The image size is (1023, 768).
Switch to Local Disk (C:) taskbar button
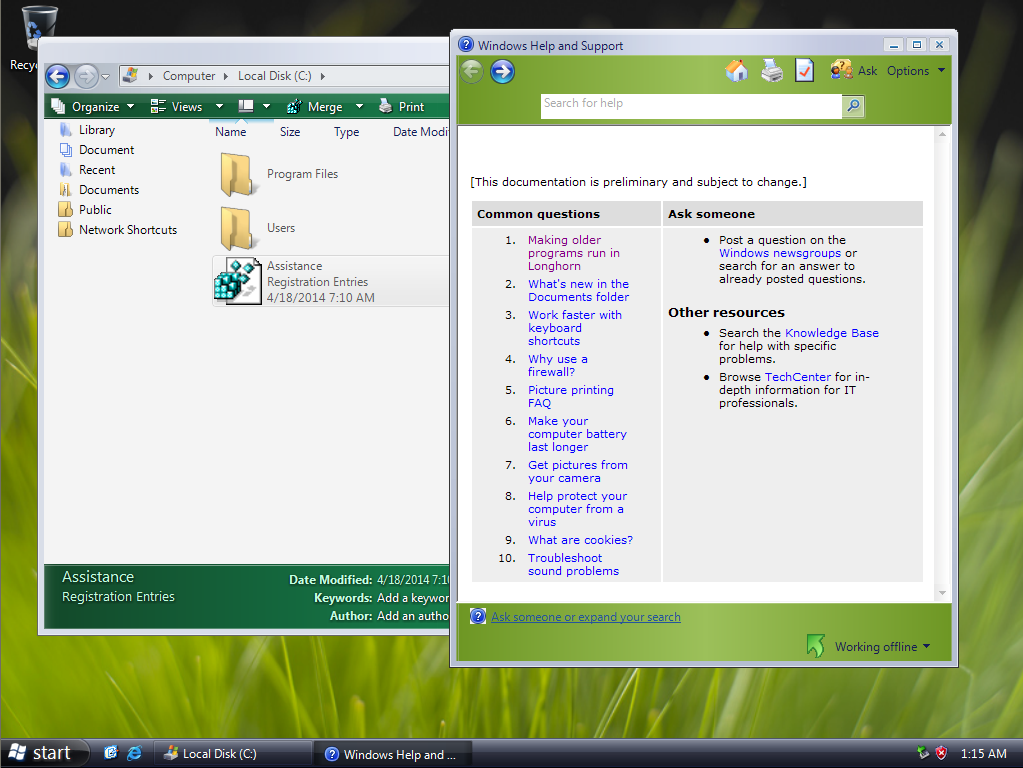point(232,754)
